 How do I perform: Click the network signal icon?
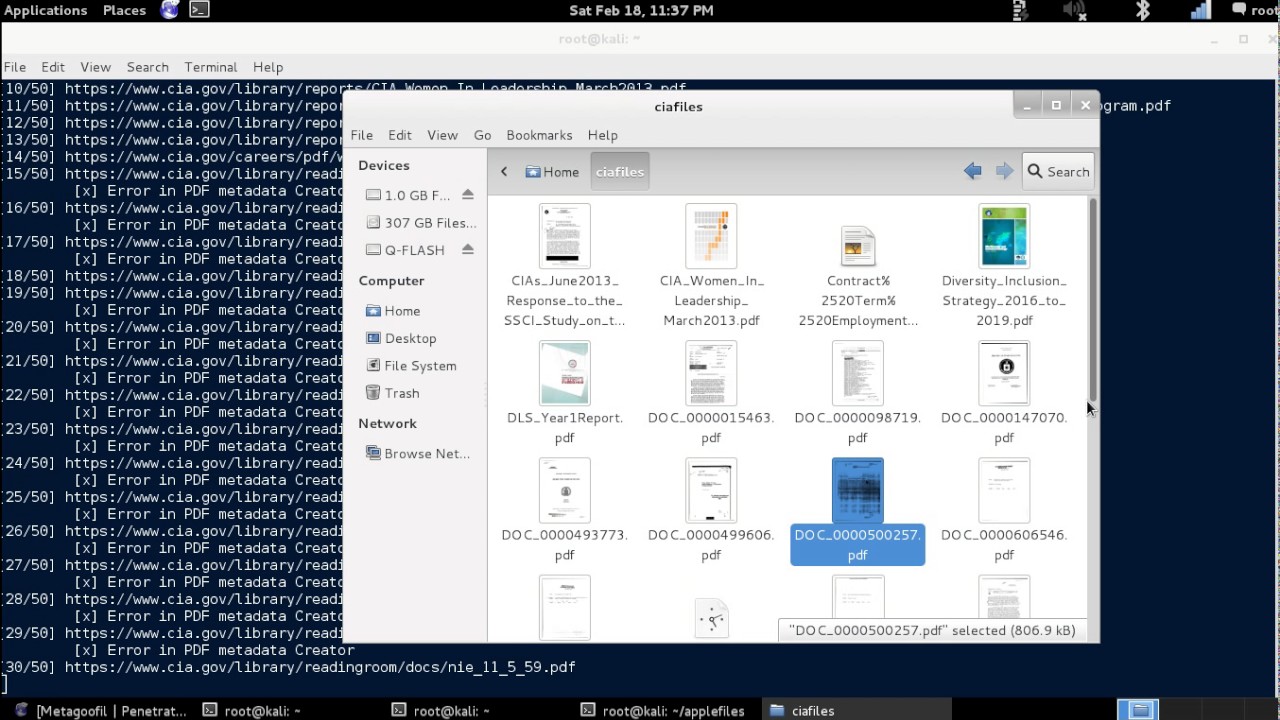pos(1200,10)
